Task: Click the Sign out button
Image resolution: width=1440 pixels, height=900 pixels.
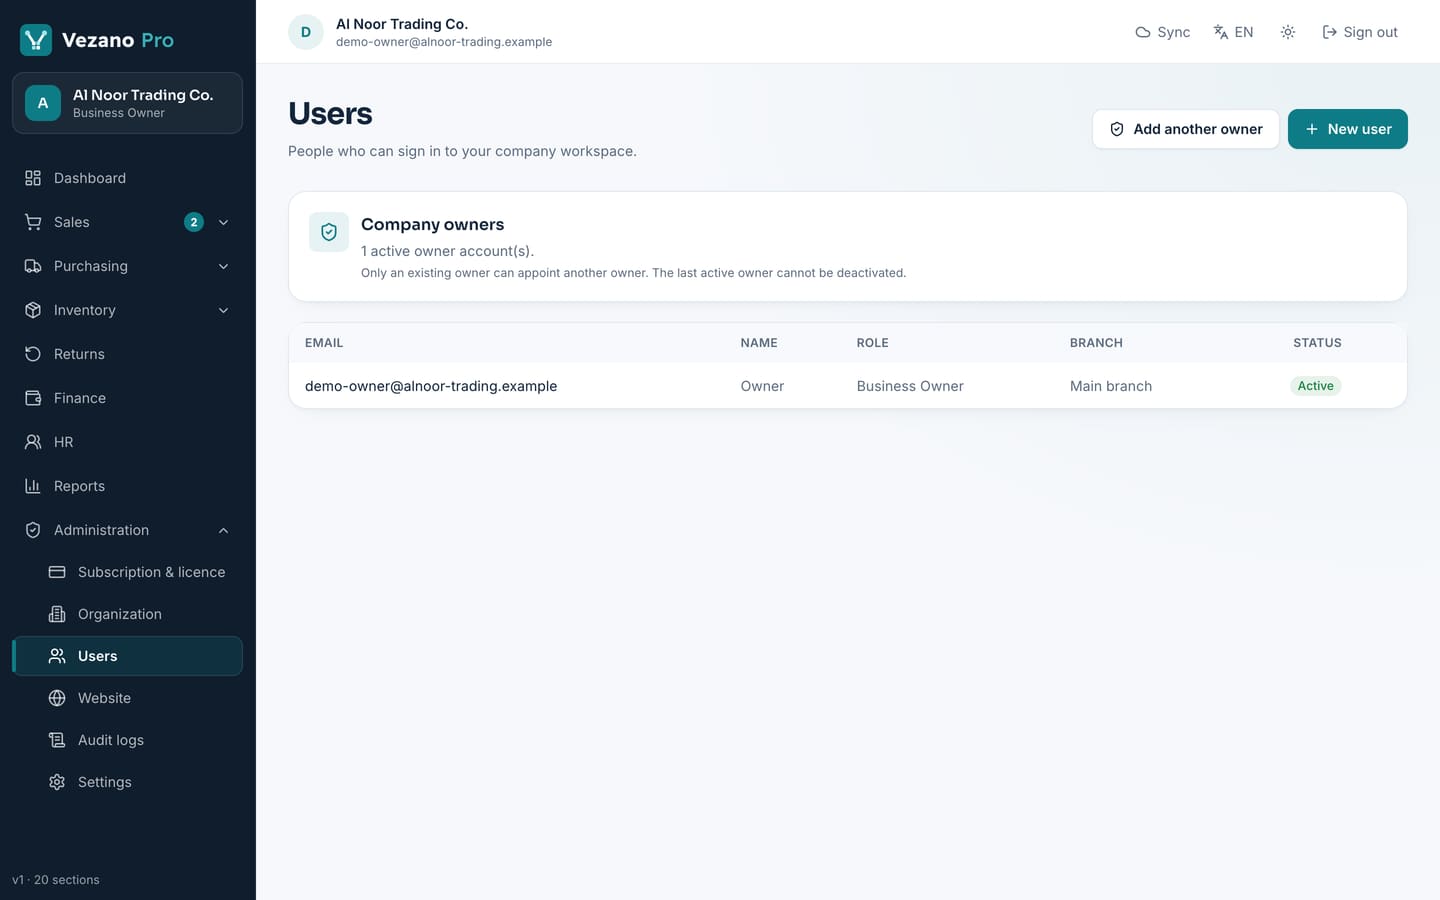Action: coord(1360,32)
